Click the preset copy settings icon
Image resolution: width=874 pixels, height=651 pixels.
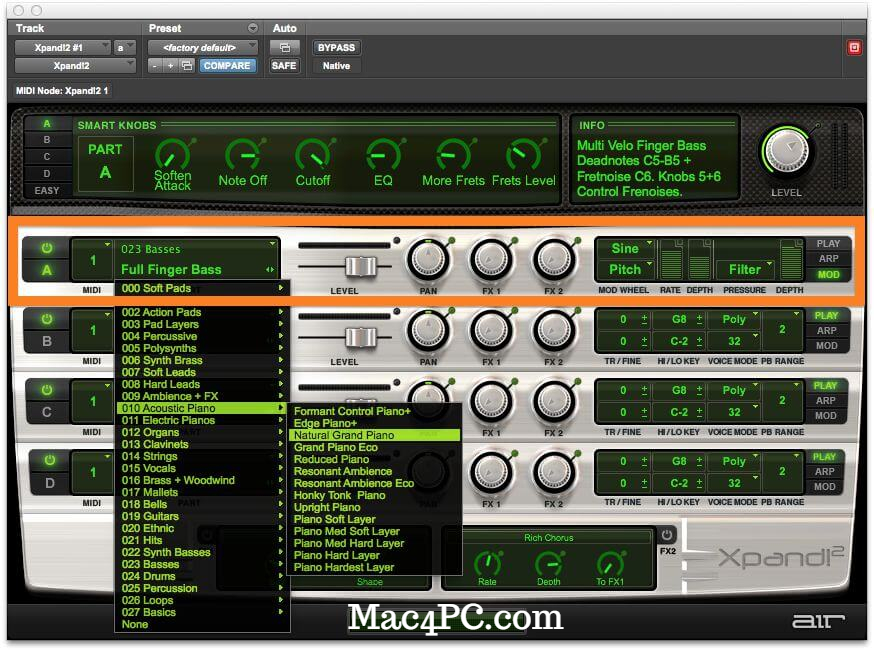coord(187,66)
